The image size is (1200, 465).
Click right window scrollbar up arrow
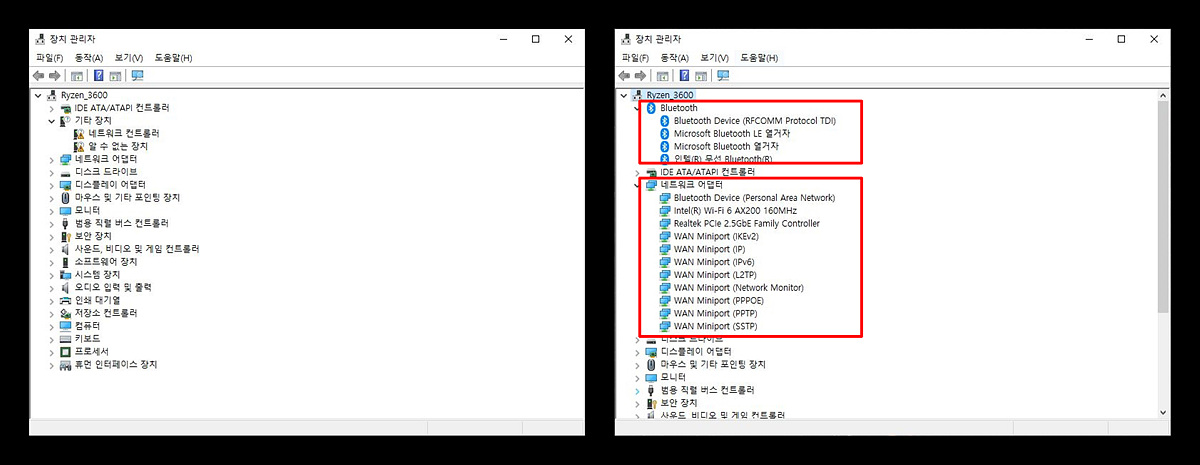pyautogui.click(x=1162, y=95)
